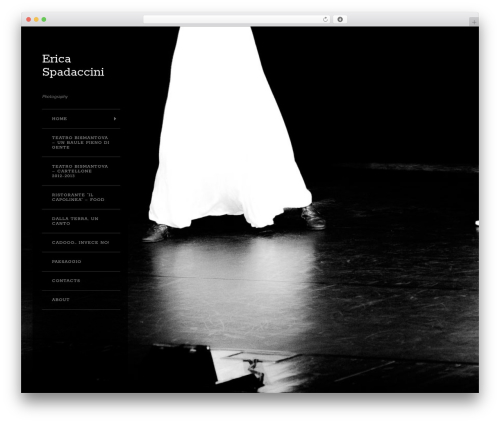Image resolution: width=500 pixels, height=423 pixels.
Task: Open Teatro Bismantova Cartellone gallery
Action: point(80,171)
